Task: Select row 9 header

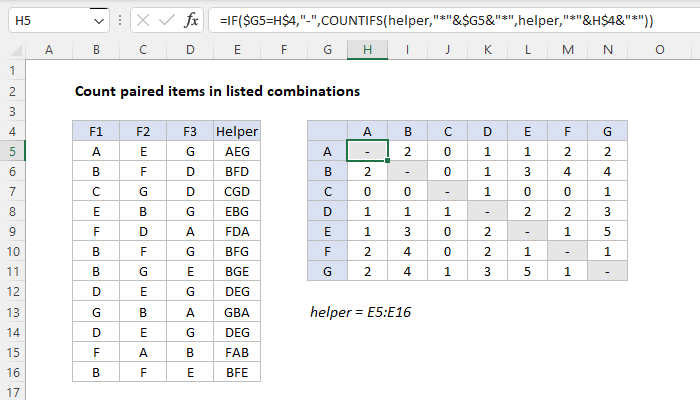Action: [12, 232]
